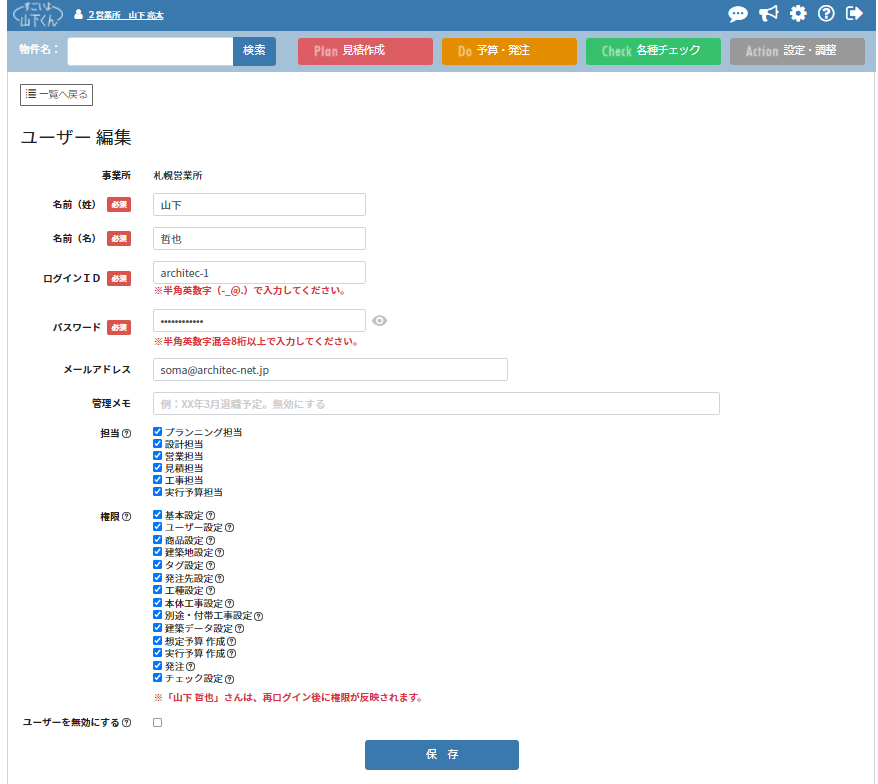Open the Action 設定・調整 menu
878x784 pixels.
[797, 51]
